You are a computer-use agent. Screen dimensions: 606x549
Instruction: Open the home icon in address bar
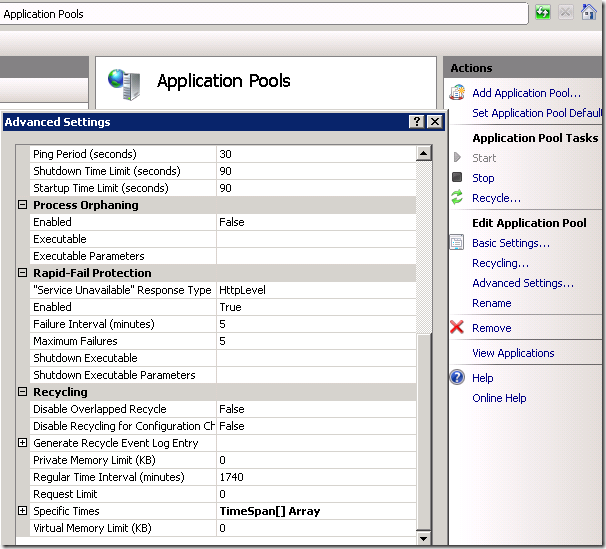click(x=589, y=12)
